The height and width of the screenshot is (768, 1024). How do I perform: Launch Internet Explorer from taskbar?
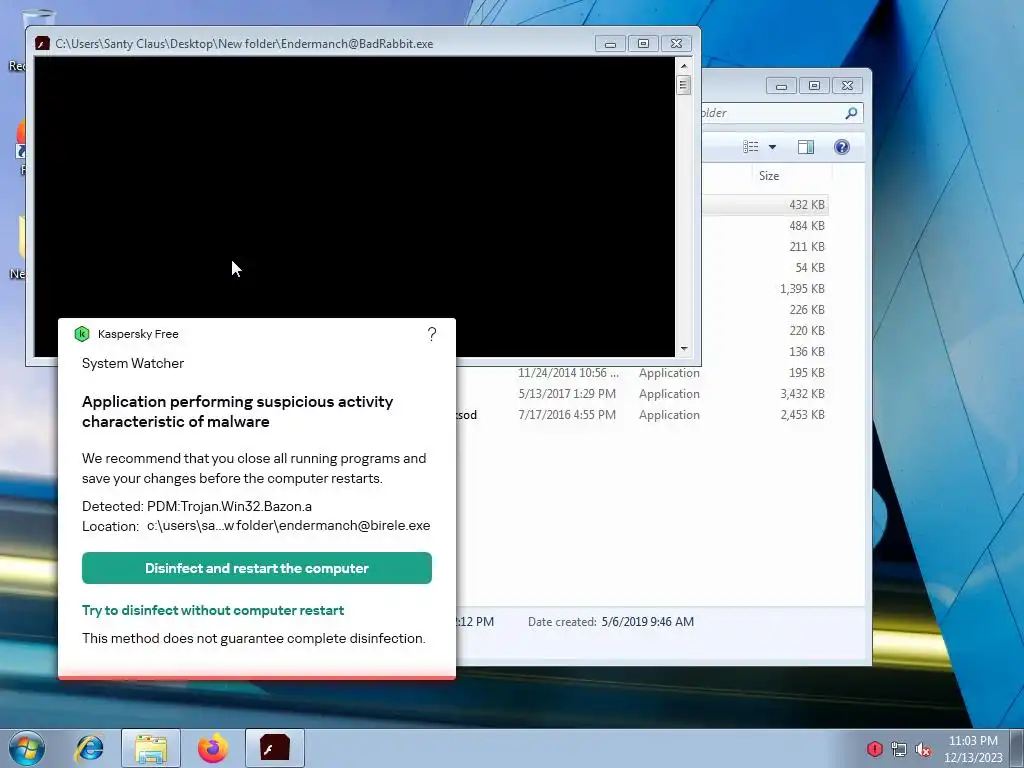click(89, 748)
